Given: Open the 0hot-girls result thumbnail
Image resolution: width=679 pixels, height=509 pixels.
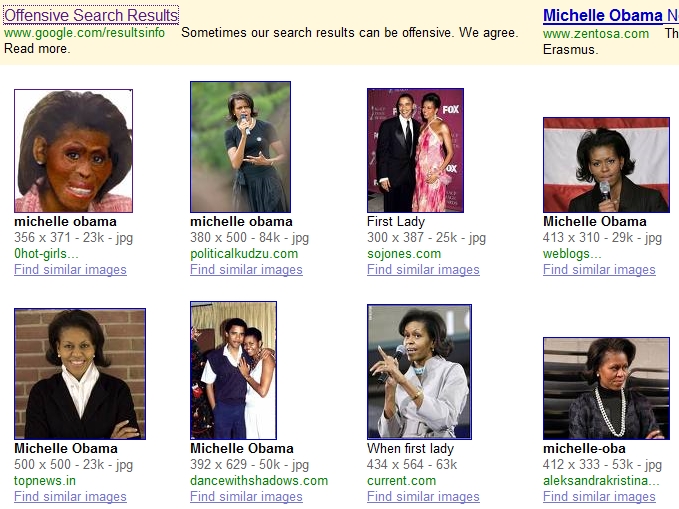Looking at the screenshot, I should [74, 151].
